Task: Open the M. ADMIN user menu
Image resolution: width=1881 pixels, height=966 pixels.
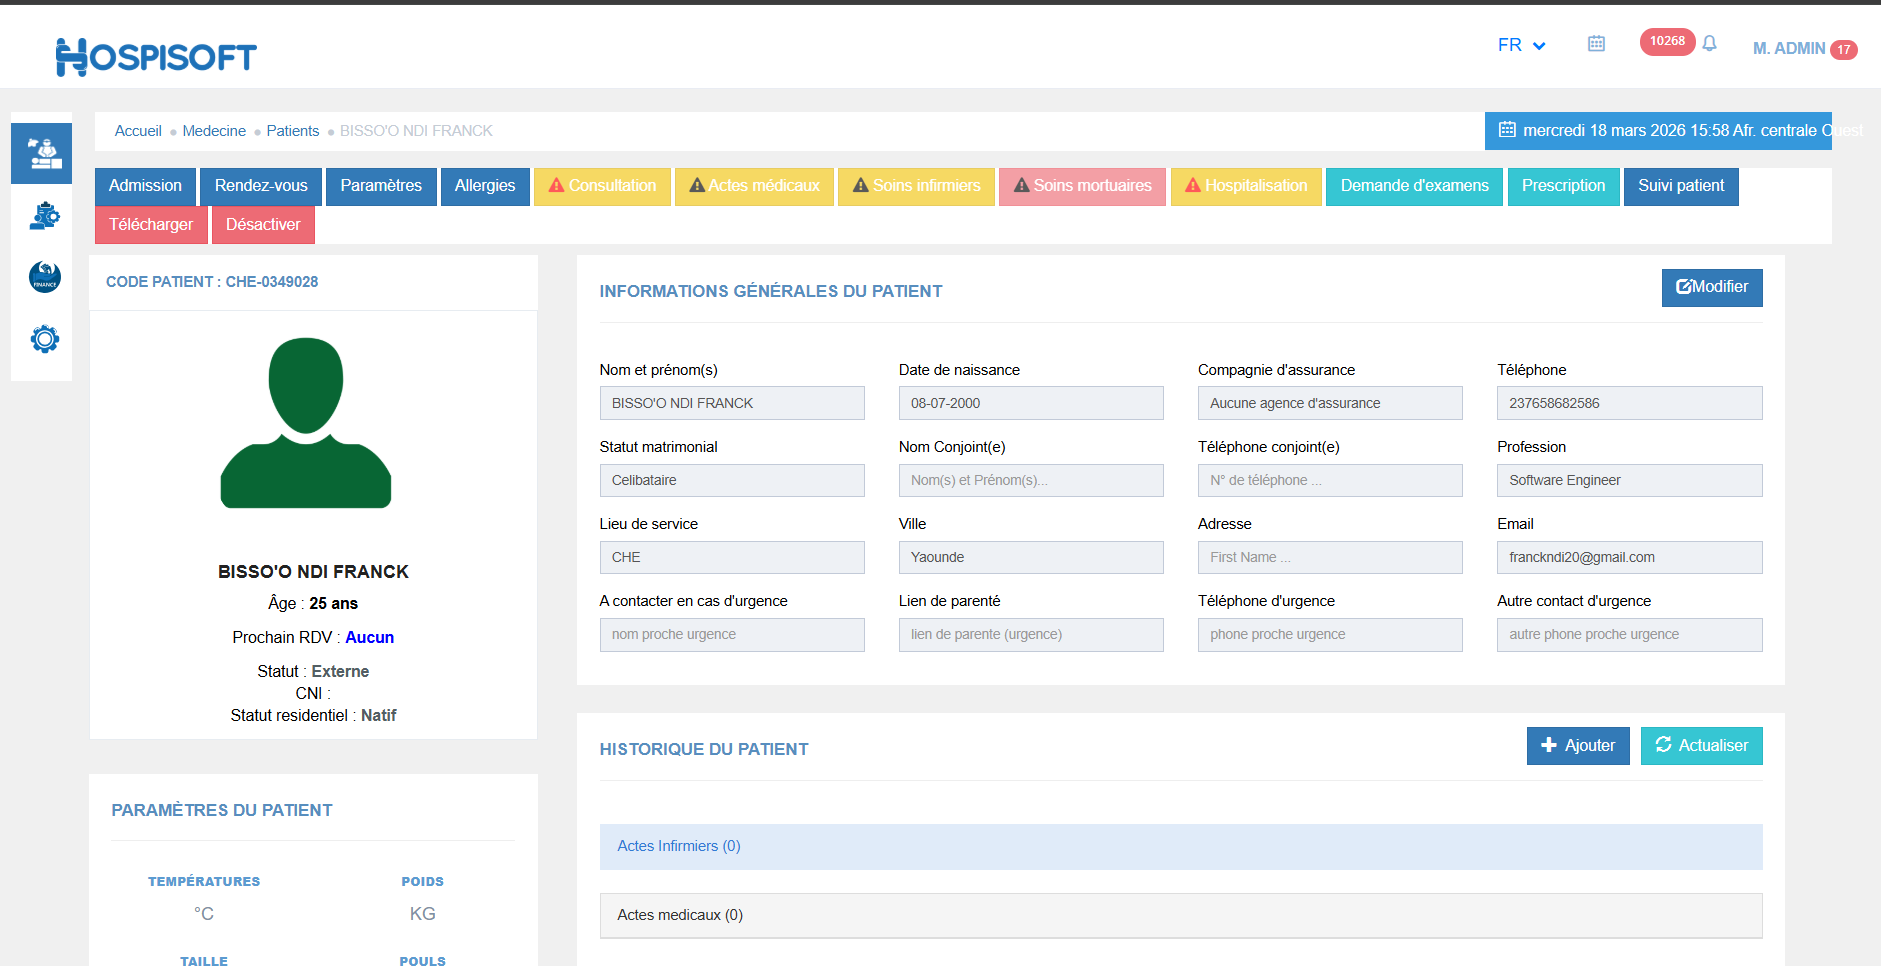Action: click(x=1789, y=48)
